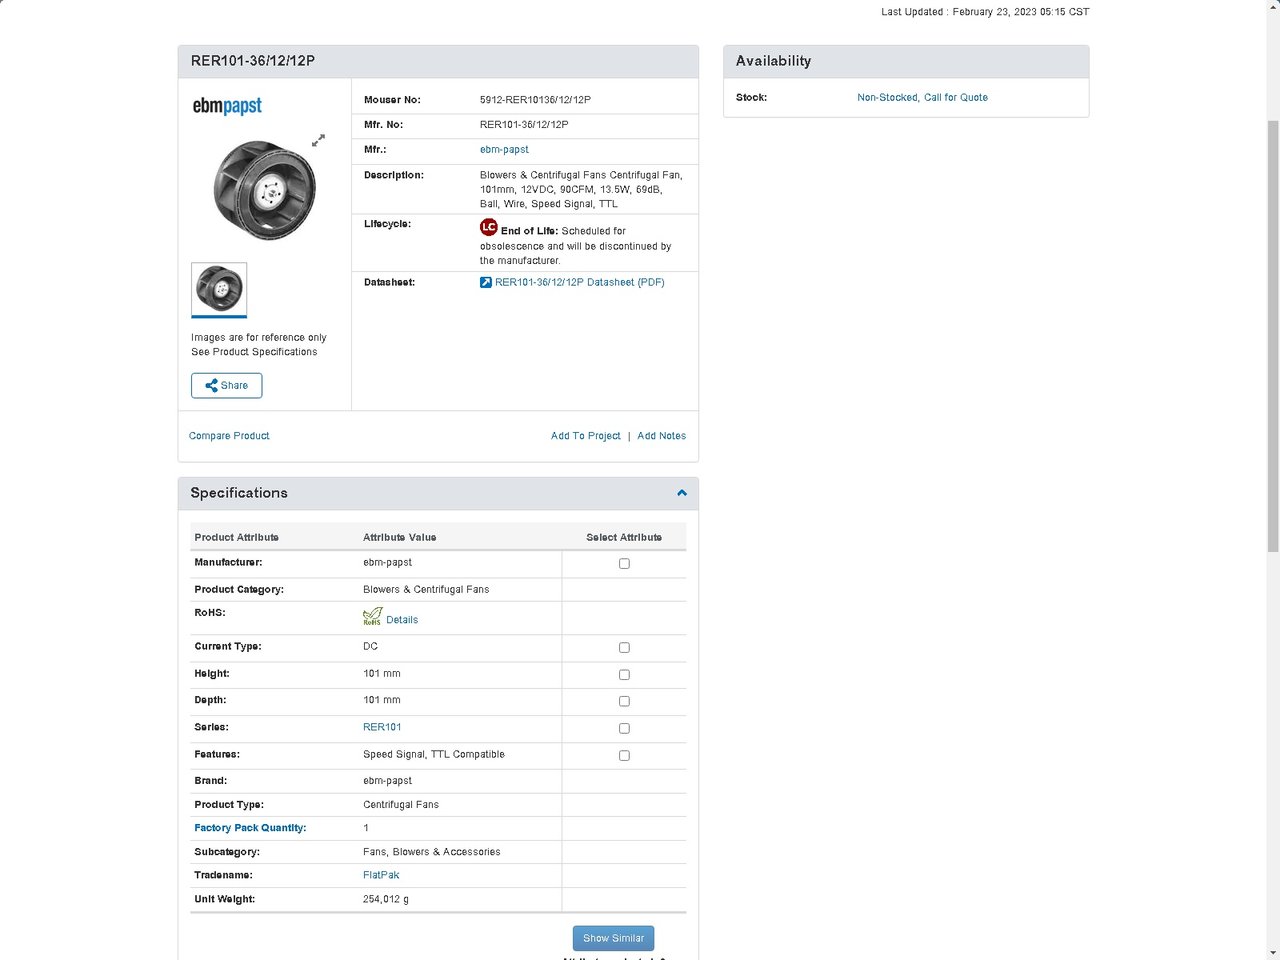Click the Compare Product link
This screenshot has height=960, width=1280.
pos(229,436)
